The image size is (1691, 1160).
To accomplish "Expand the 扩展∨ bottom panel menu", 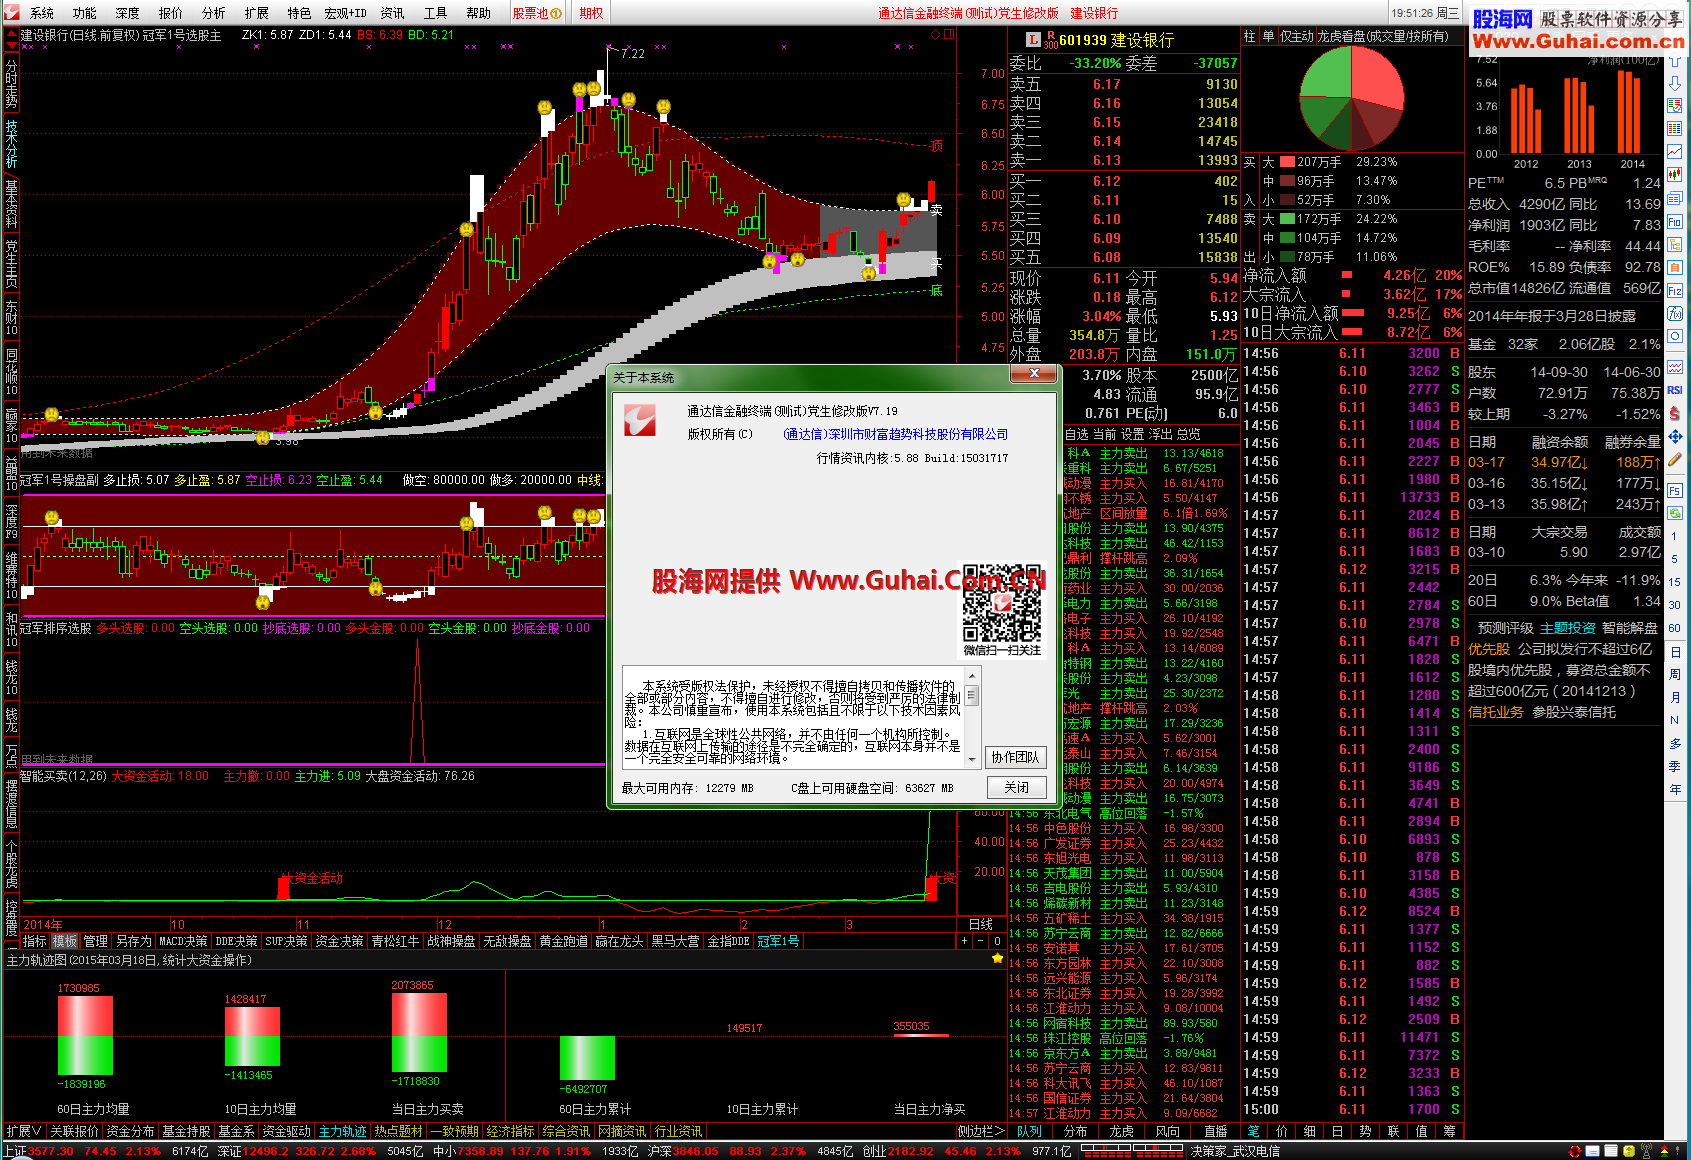I will click(24, 1131).
